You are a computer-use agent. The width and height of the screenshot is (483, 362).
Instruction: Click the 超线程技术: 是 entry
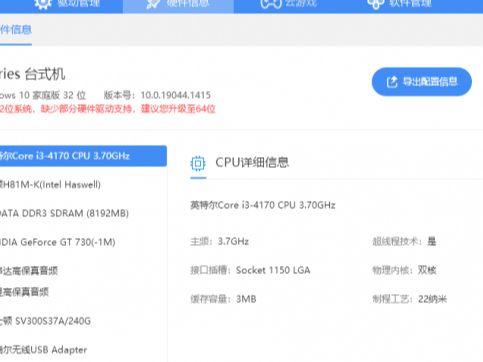(x=404, y=241)
